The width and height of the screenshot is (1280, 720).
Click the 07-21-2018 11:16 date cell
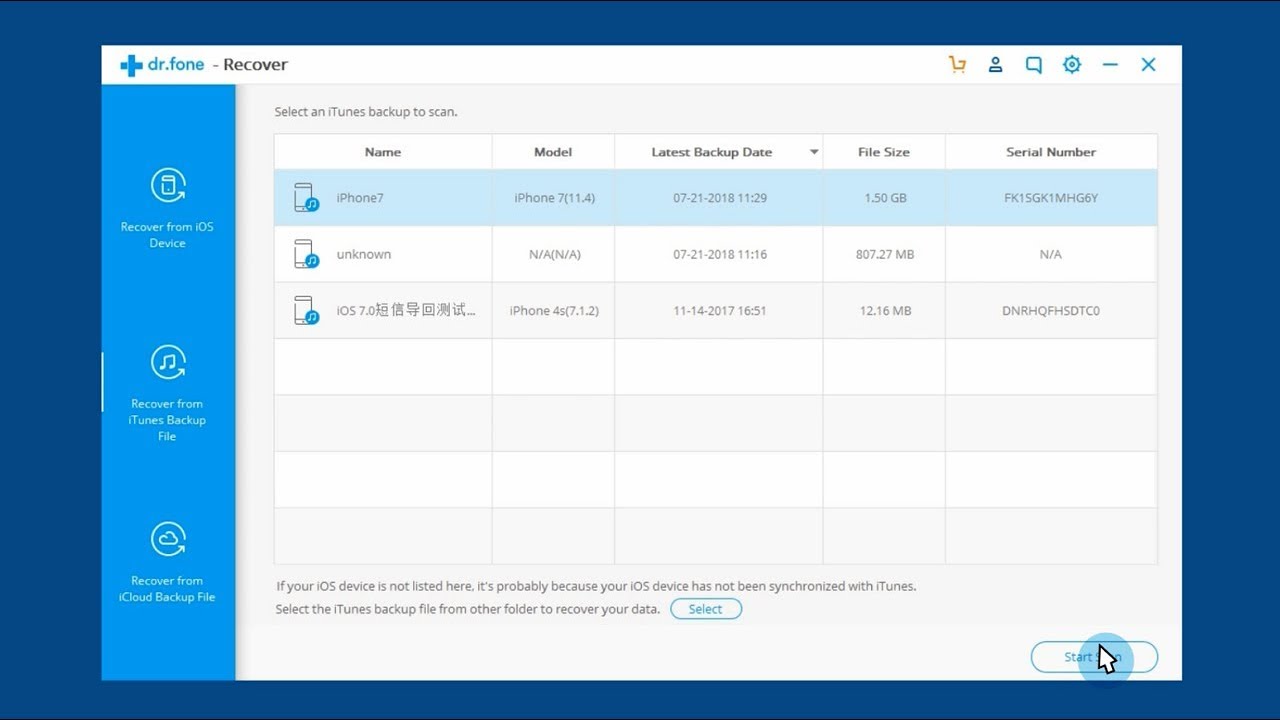pos(720,254)
